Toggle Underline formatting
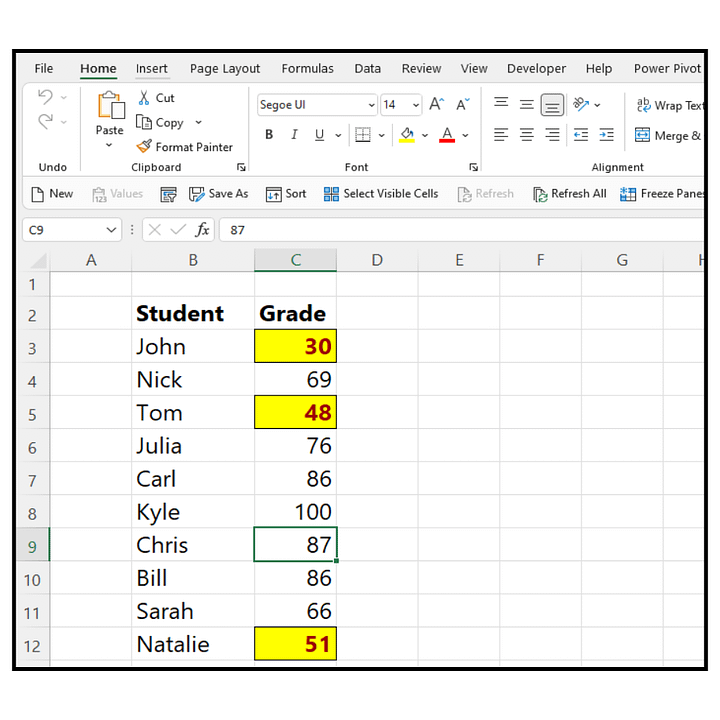Screen dimensions: 720x720 (320, 135)
